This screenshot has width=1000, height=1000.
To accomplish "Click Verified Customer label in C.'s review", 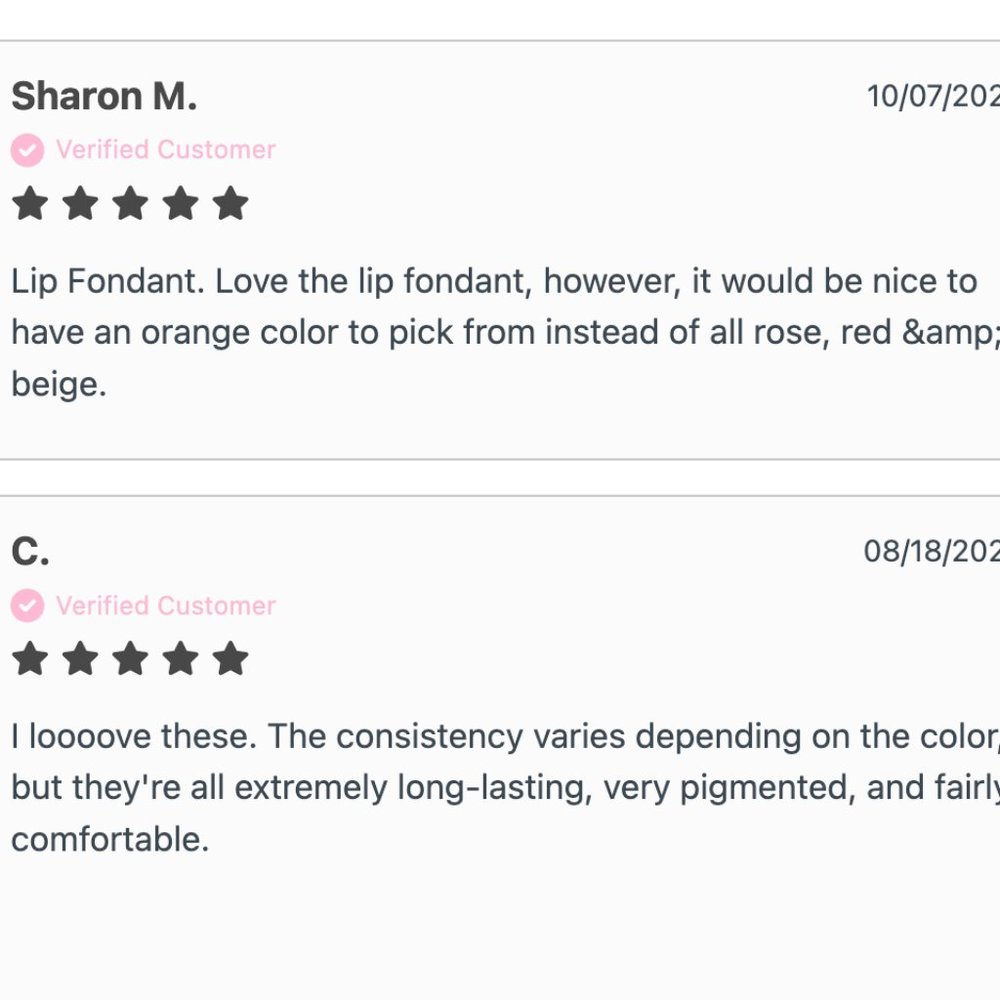I will tap(165, 606).
